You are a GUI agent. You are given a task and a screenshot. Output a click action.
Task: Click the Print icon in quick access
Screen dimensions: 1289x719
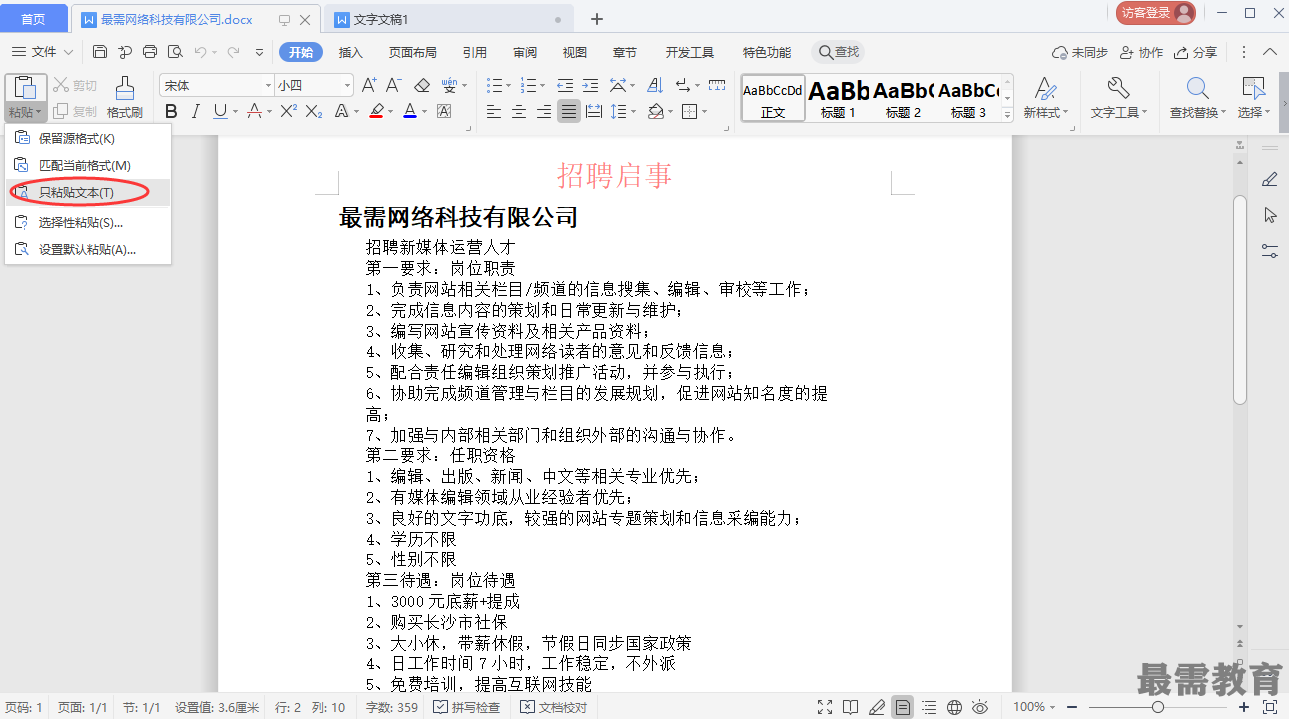pos(150,52)
